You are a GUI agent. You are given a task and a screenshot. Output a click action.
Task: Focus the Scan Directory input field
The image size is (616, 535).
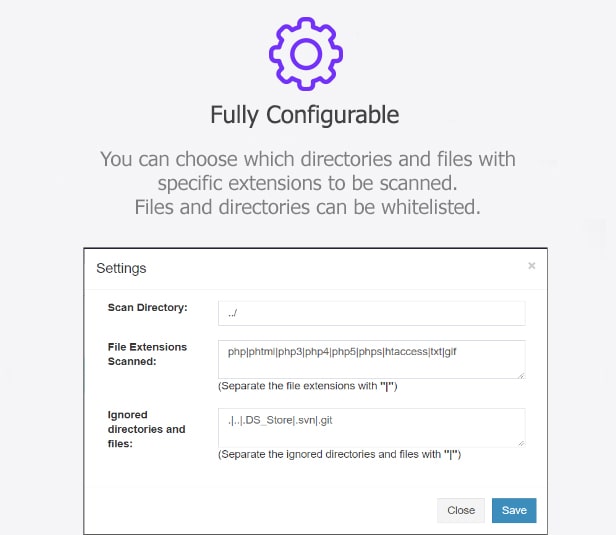point(371,312)
